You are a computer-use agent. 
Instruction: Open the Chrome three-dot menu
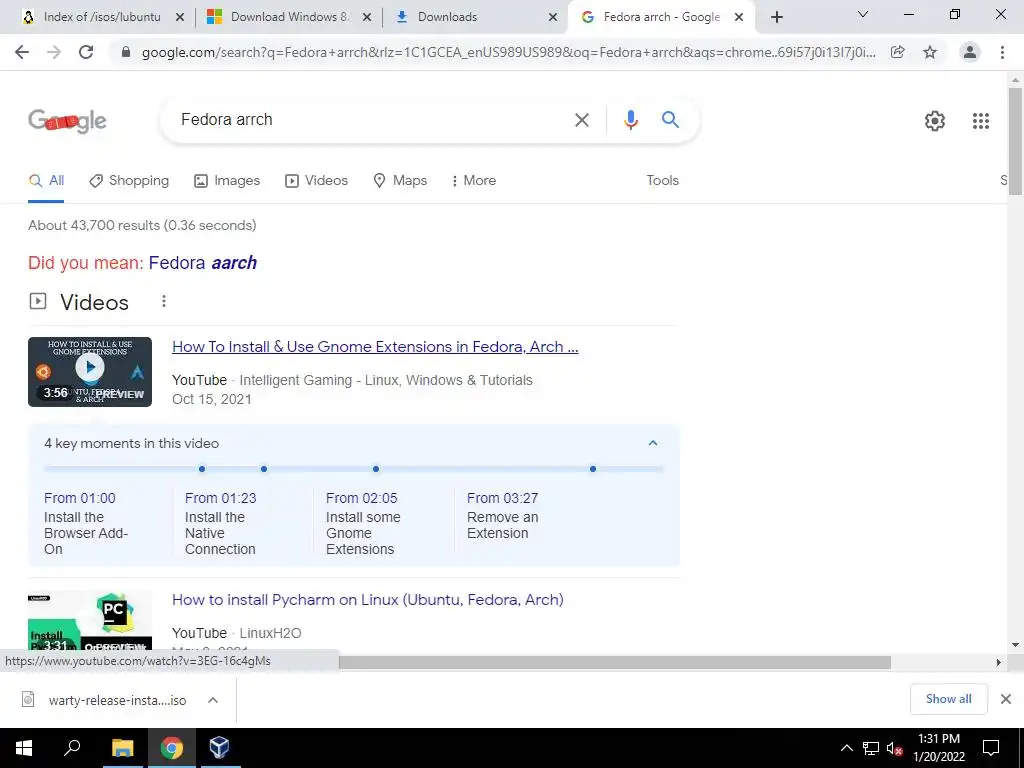[1002, 52]
